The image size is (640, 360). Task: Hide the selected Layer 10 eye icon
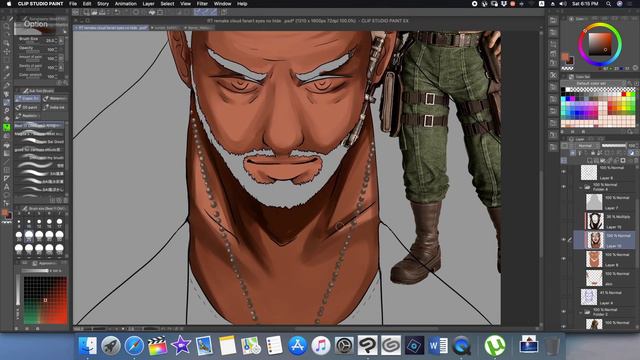tap(564, 240)
